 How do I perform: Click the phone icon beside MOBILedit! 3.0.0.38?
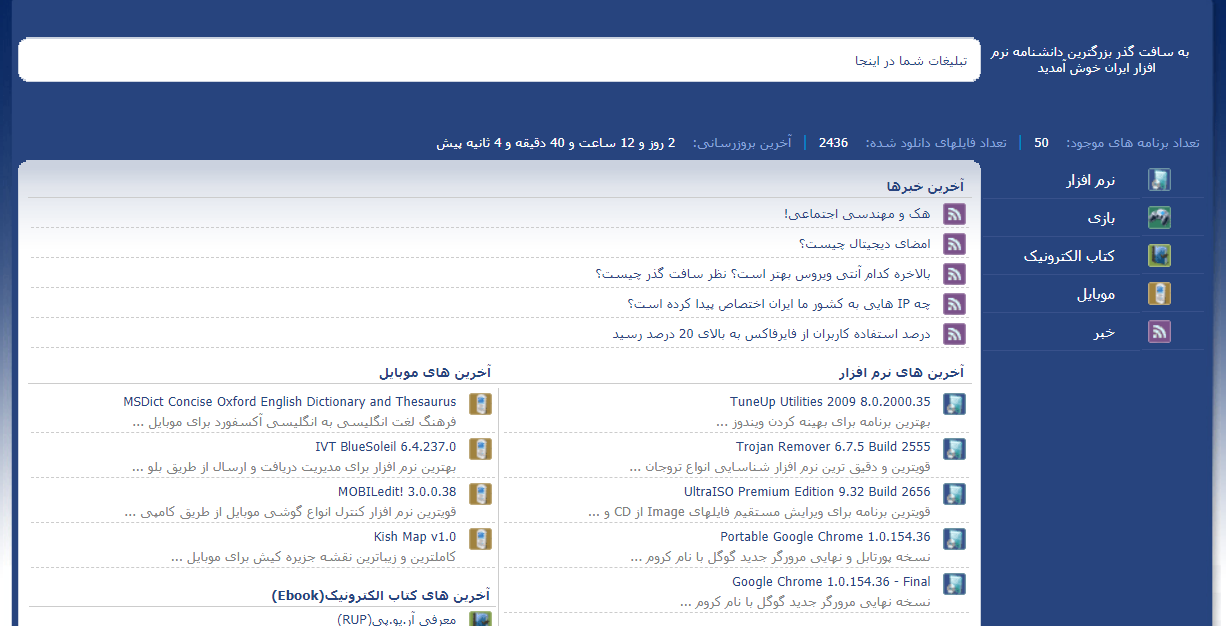(481, 494)
